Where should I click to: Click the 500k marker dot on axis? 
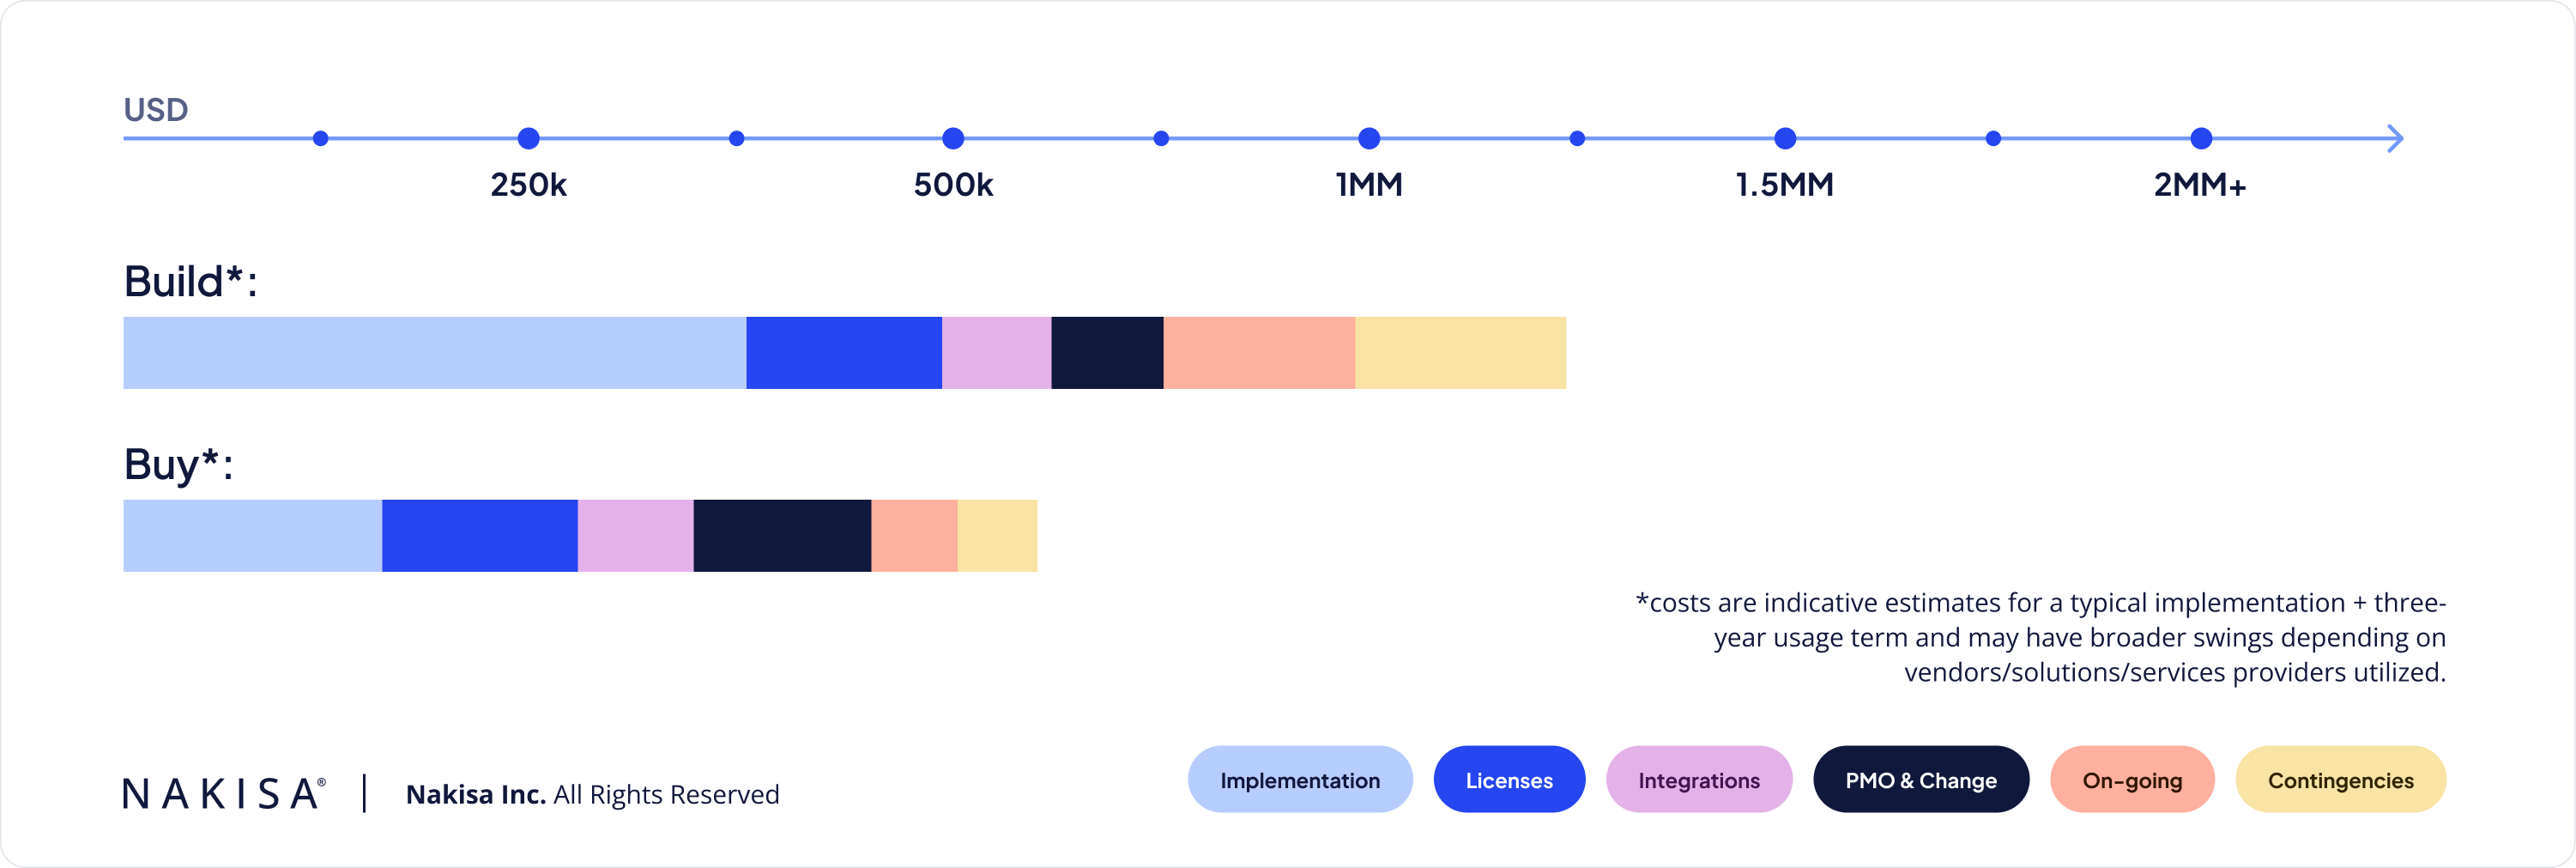pyautogui.click(x=953, y=138)
